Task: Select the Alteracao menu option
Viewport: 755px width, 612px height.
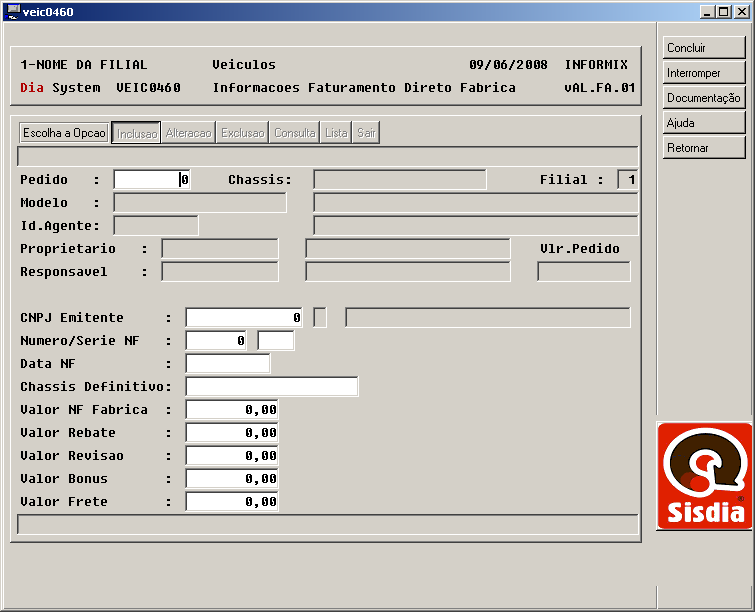Action: [x=189, y=133]
